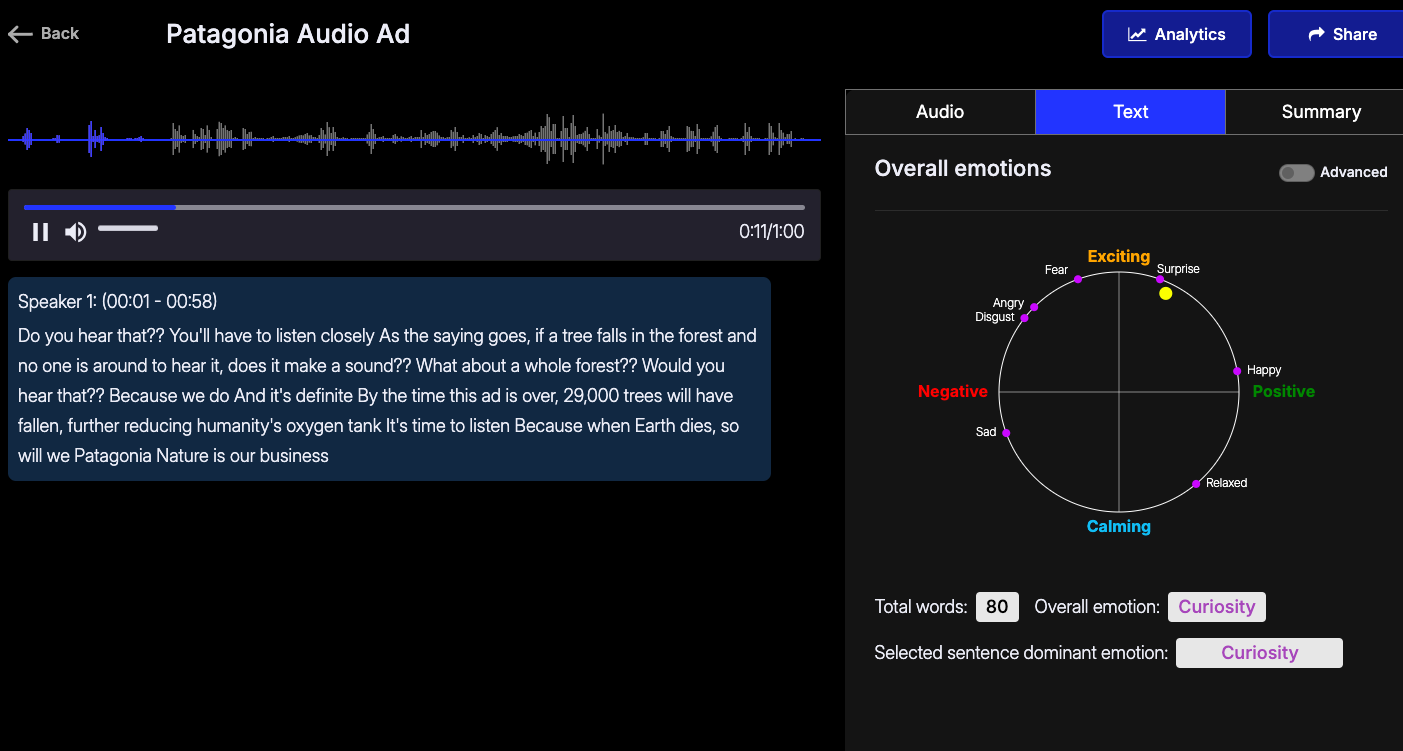Select the Fear point on the circle
Screen dimensions: 1403x751
(1078, 279)
